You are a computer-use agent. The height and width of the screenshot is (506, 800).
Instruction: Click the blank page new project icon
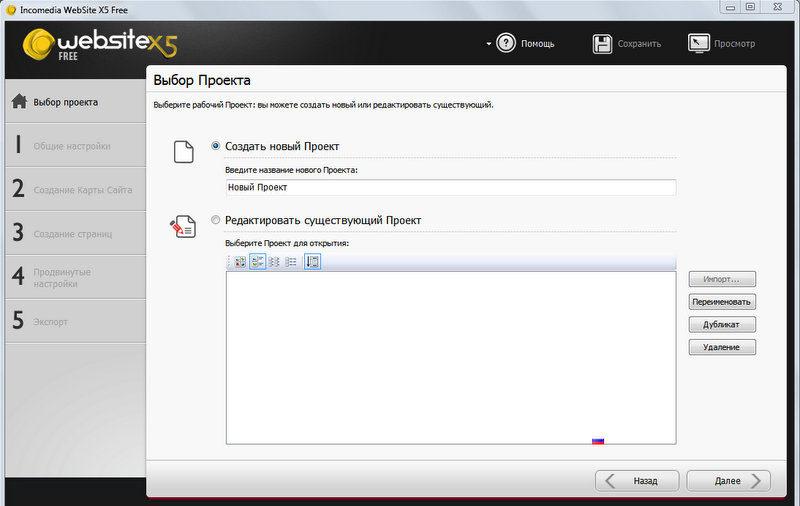coord(184,151)
